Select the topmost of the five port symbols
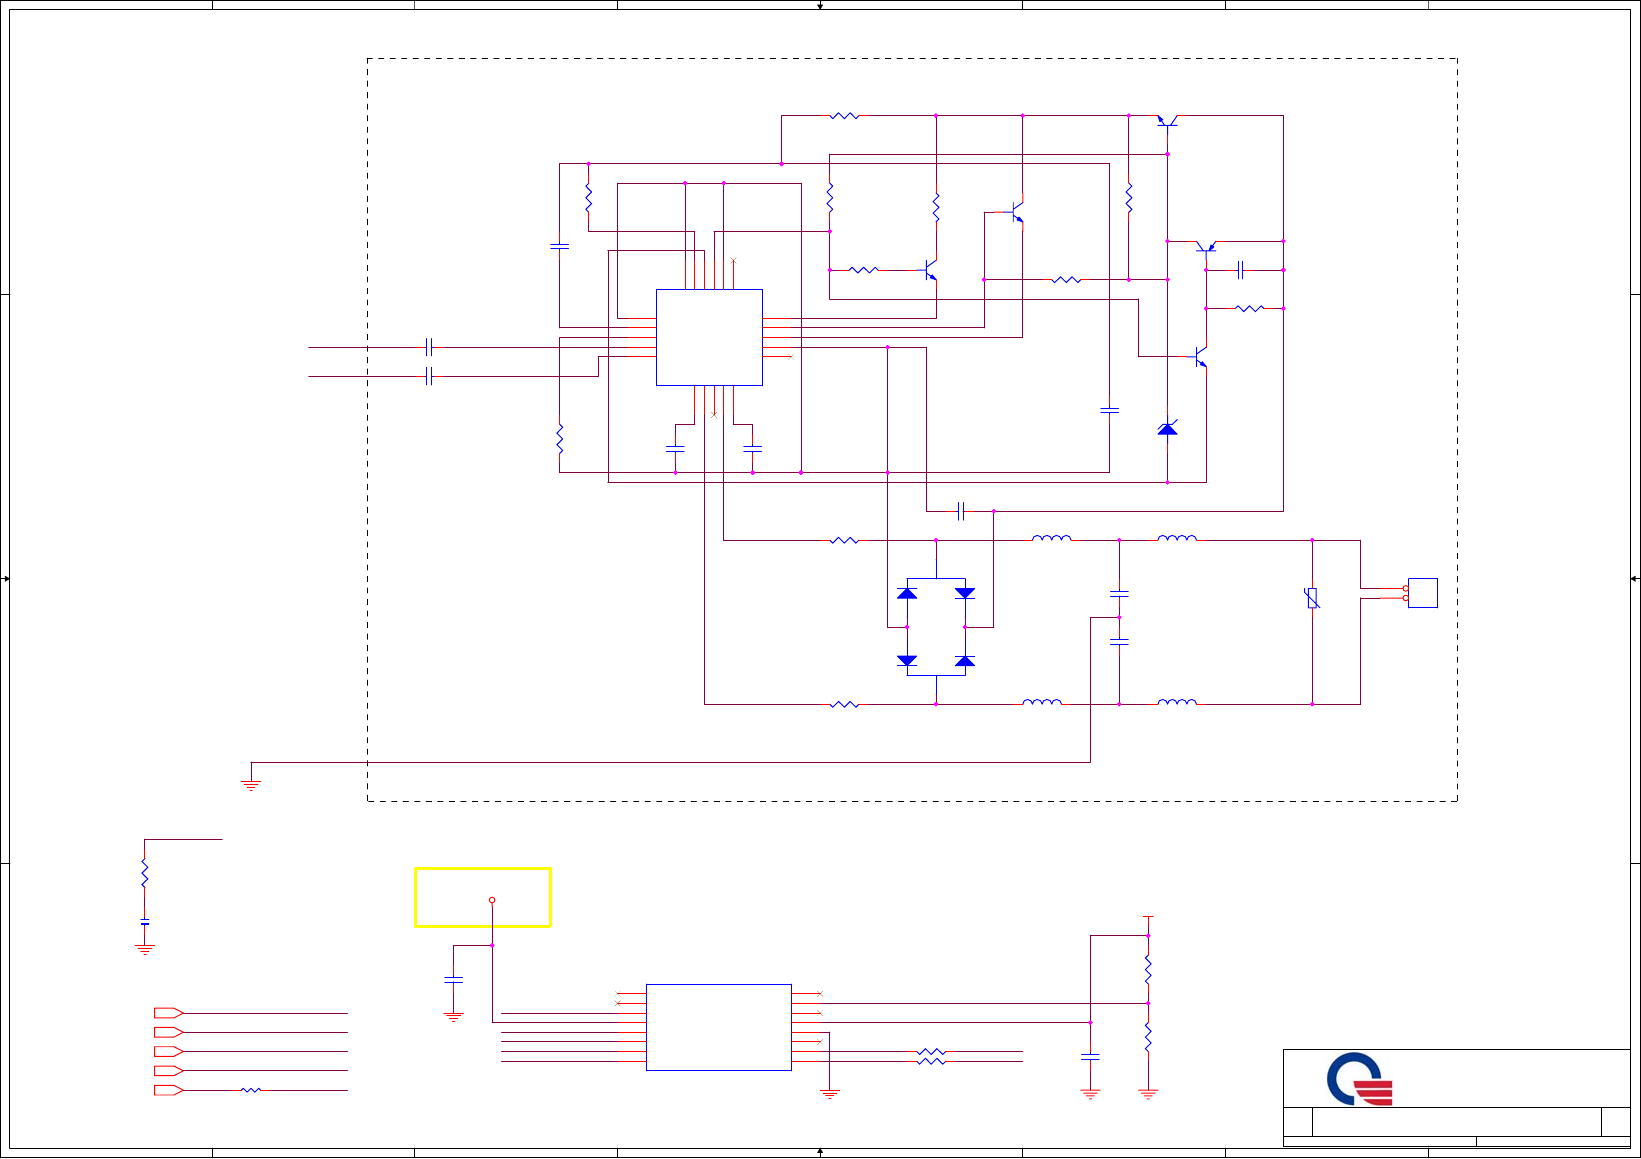Viewport: 1641px width, 1159px height. click(168, 1013)
